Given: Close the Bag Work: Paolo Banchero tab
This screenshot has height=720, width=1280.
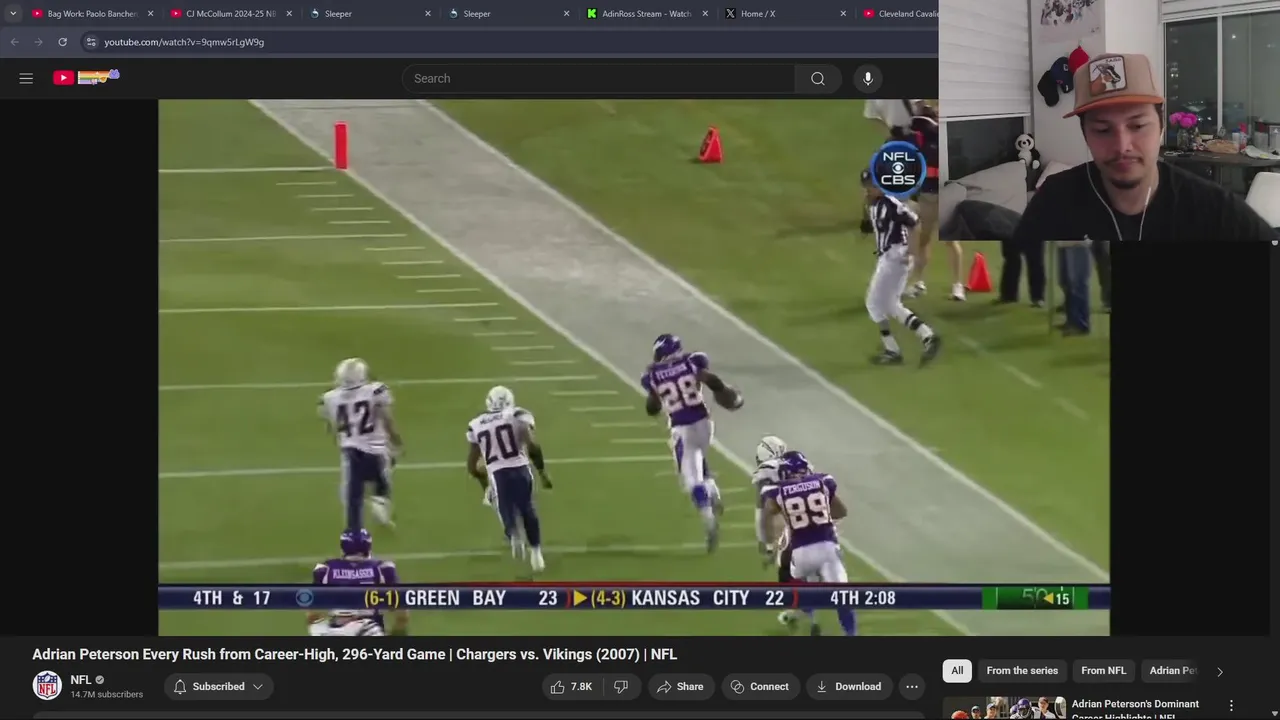Looking at the screenshot, I should (x=150, y=14).
